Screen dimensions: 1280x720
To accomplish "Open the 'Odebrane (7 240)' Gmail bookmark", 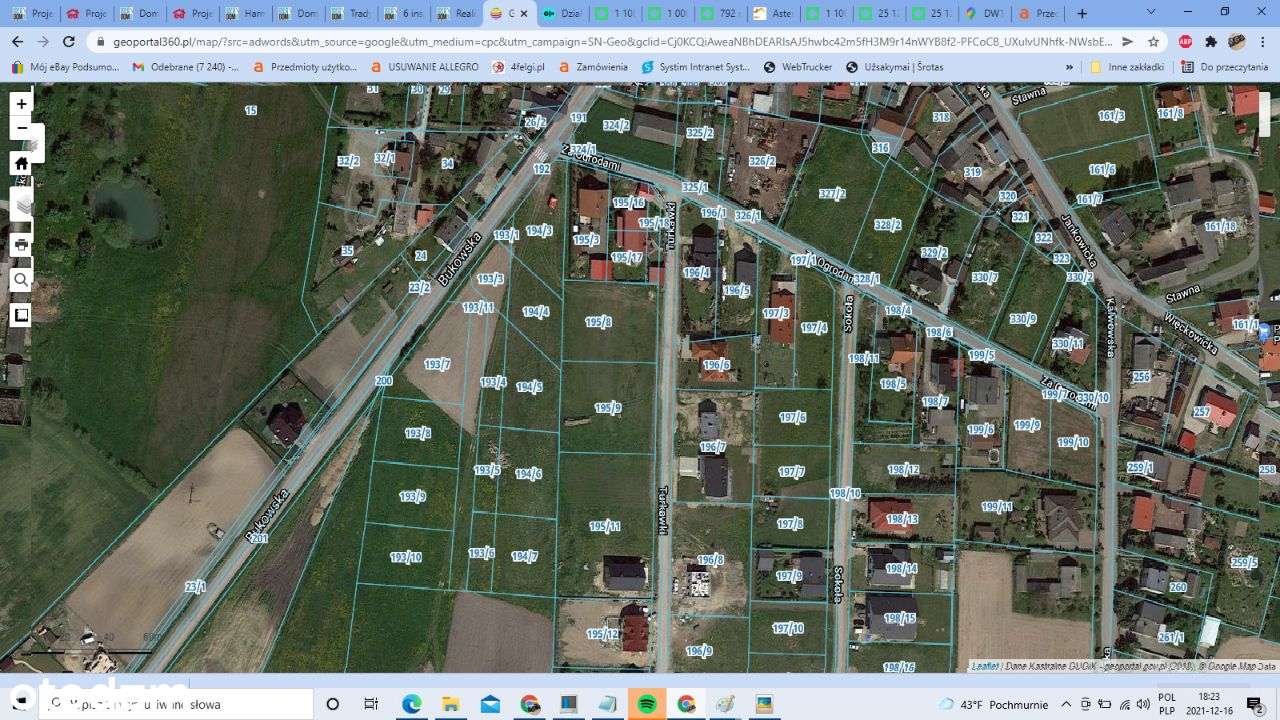I will point(186,67).
